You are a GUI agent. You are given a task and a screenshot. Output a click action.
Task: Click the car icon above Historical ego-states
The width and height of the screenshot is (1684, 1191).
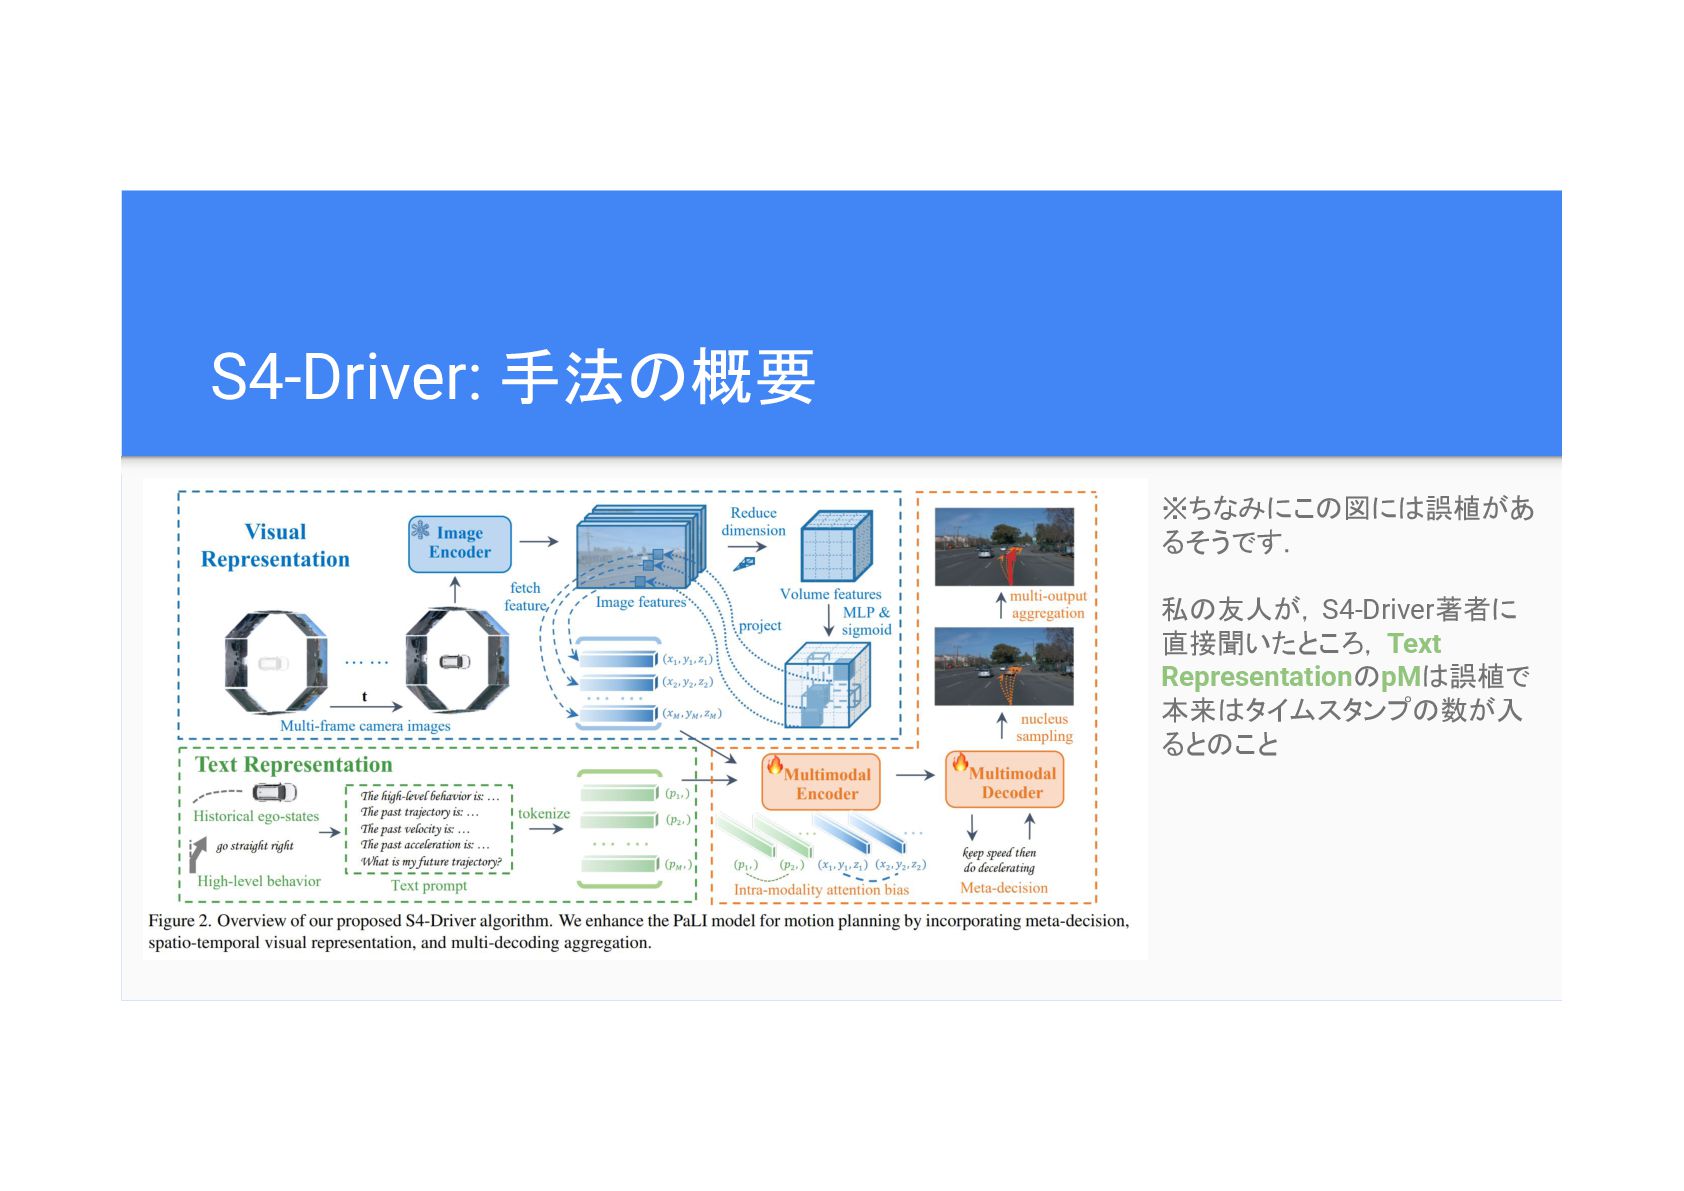[274, 792]
